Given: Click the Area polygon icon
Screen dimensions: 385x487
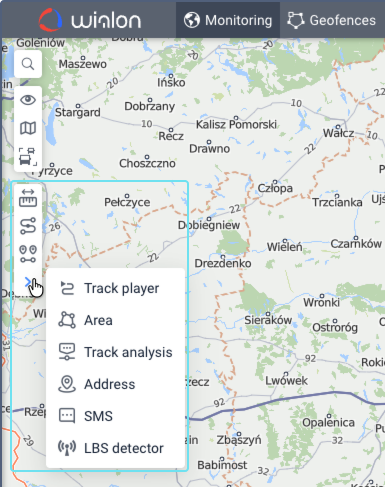Looking at the screenshot, I should [67, 320].
